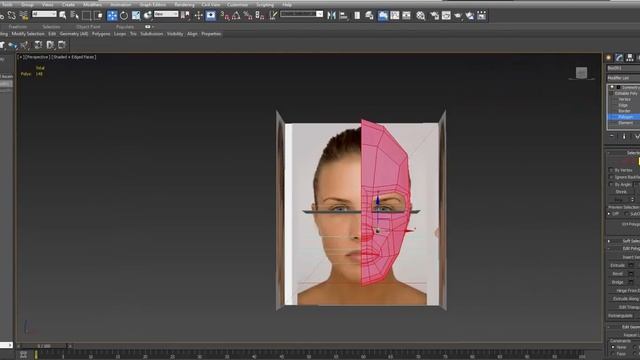640x360 pixels.
Task: Select the Vertex sub-object level in stack
Action: tap(624, 99)
